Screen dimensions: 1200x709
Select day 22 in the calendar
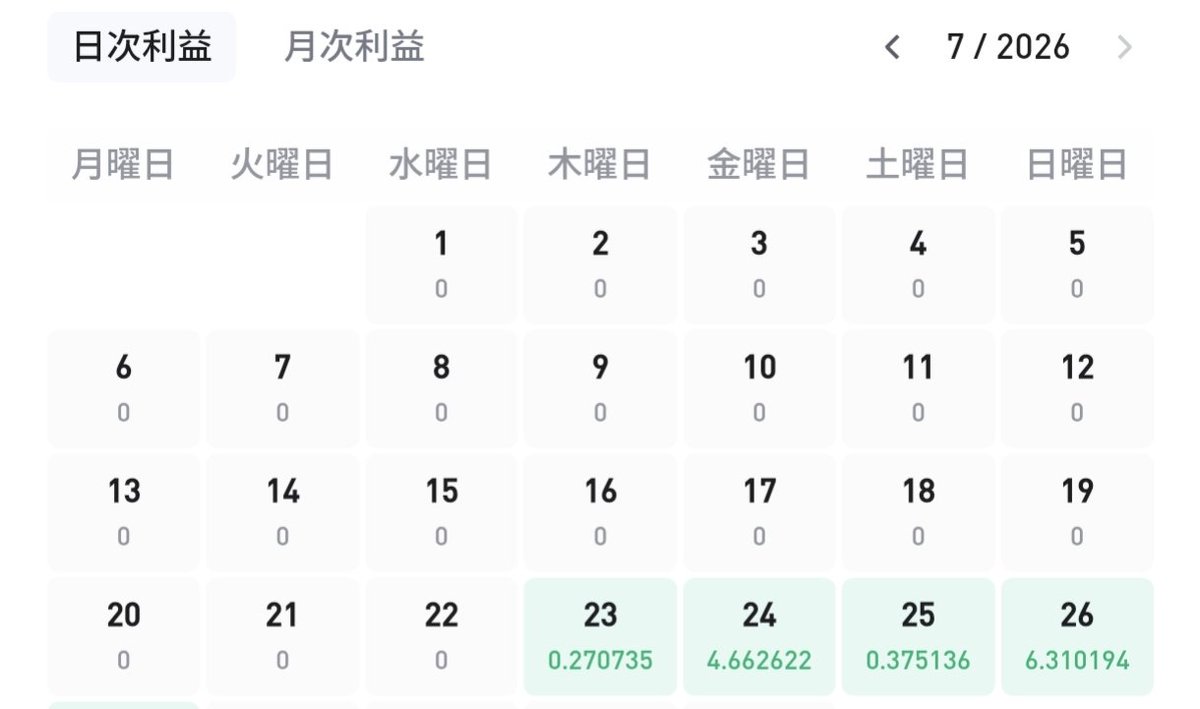click(x=441, y=637)
